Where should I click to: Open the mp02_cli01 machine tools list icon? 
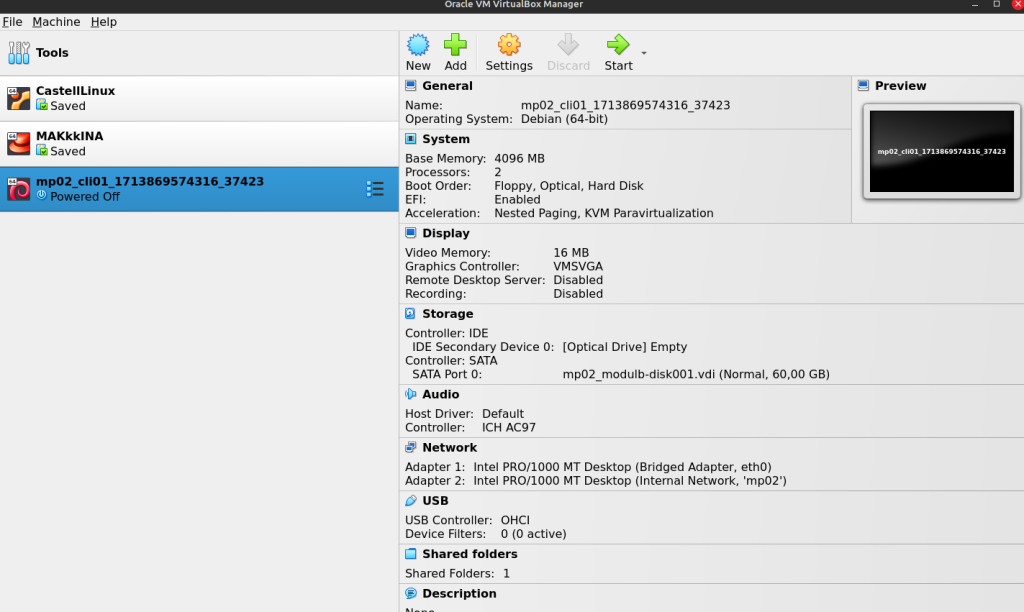click(x=375, y=189)
